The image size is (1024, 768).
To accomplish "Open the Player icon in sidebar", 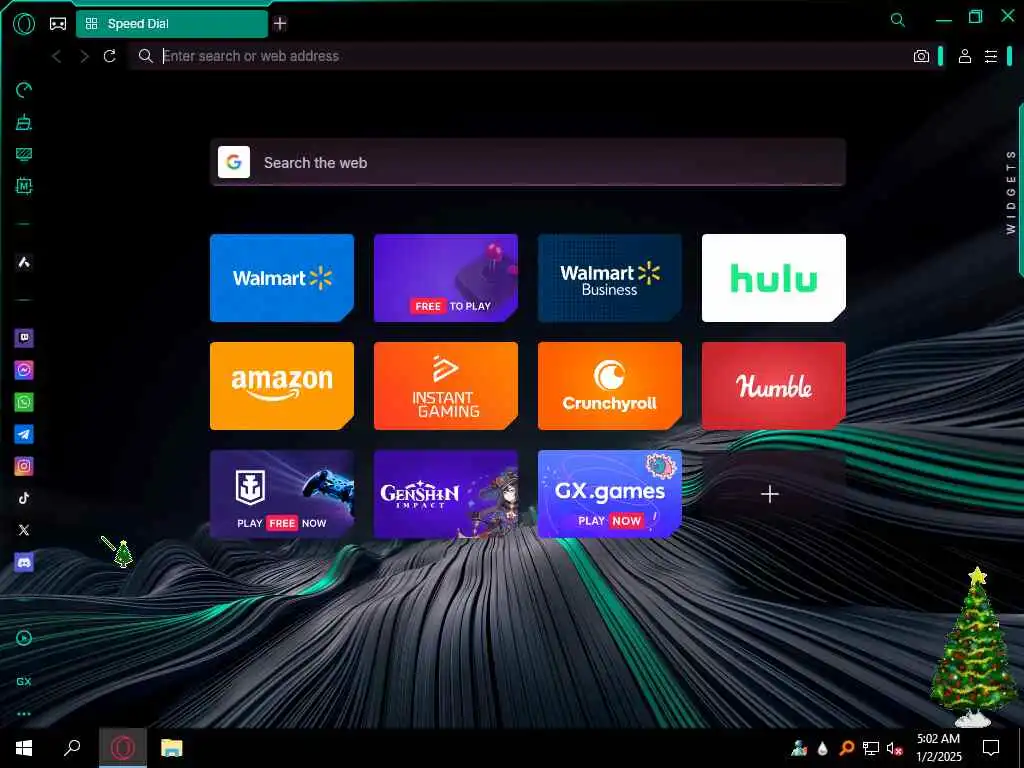I will (24, 638).
